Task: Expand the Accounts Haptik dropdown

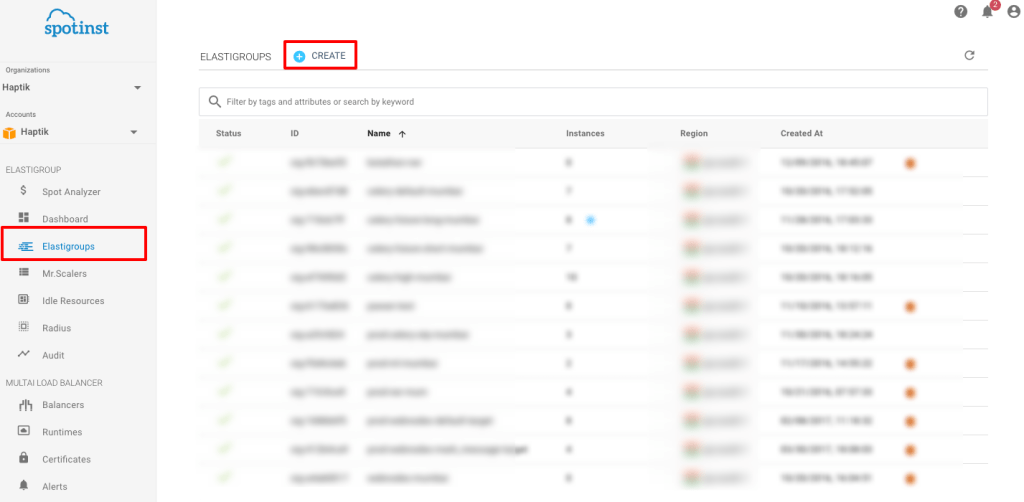Action: point(133,132)
